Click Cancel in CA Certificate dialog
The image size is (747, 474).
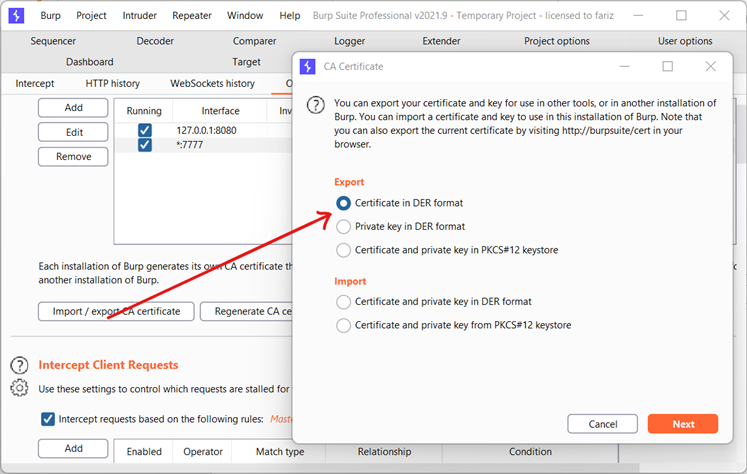603,424
